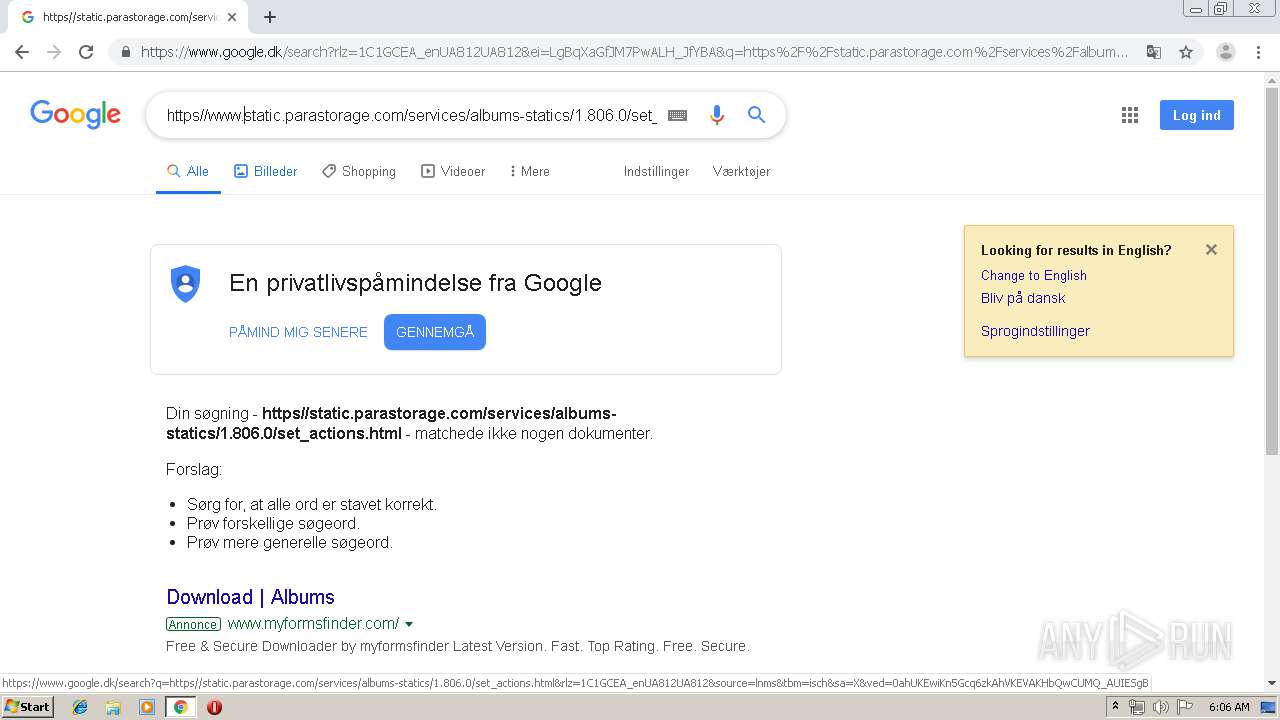
Task: Select the Chrome taskbar icon
Action: pyautogui.click(x=180, y=707)
